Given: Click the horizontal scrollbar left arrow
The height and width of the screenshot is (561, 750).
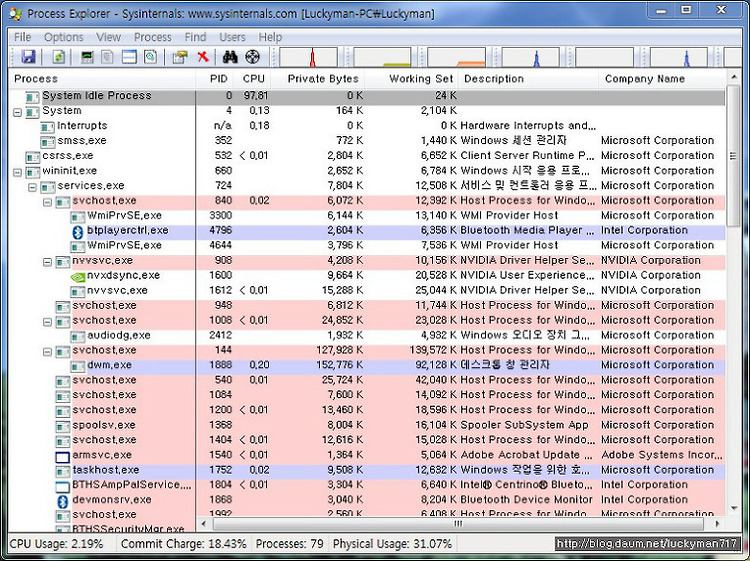Looking at the screenshot, I should coord(204,524).
